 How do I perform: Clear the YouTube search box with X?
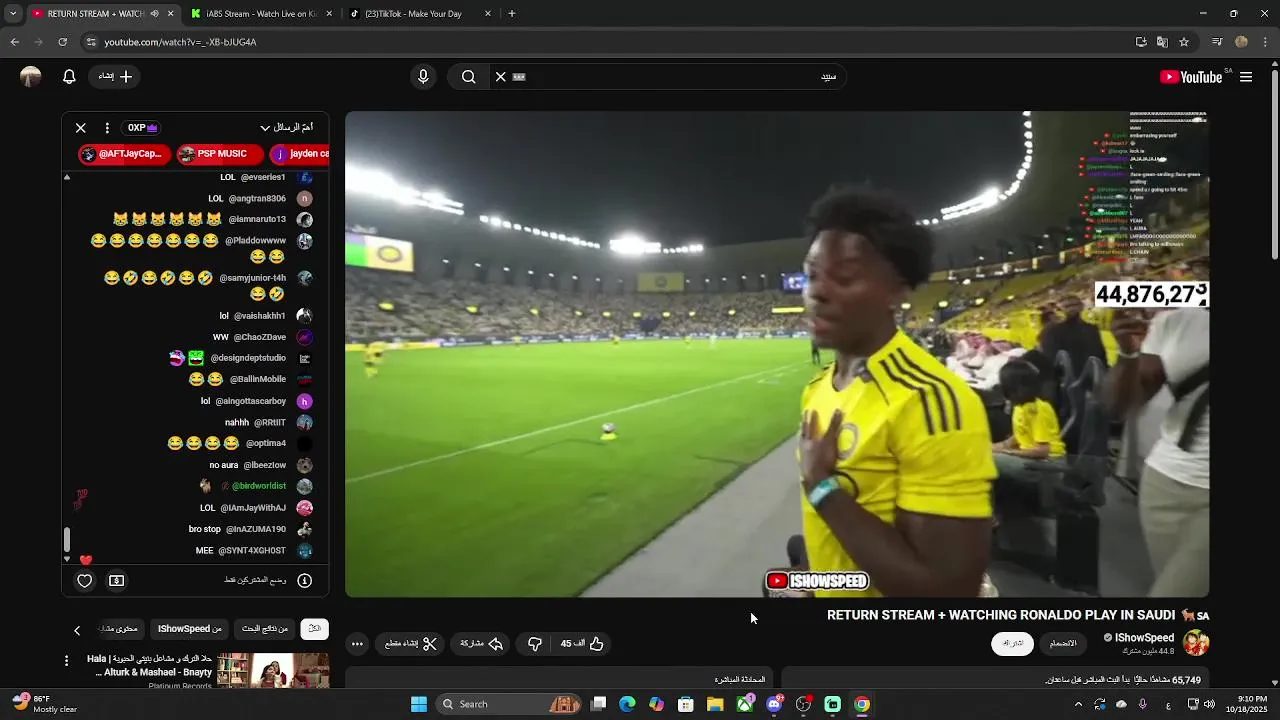pyautogui.click(x=501, y=77)
